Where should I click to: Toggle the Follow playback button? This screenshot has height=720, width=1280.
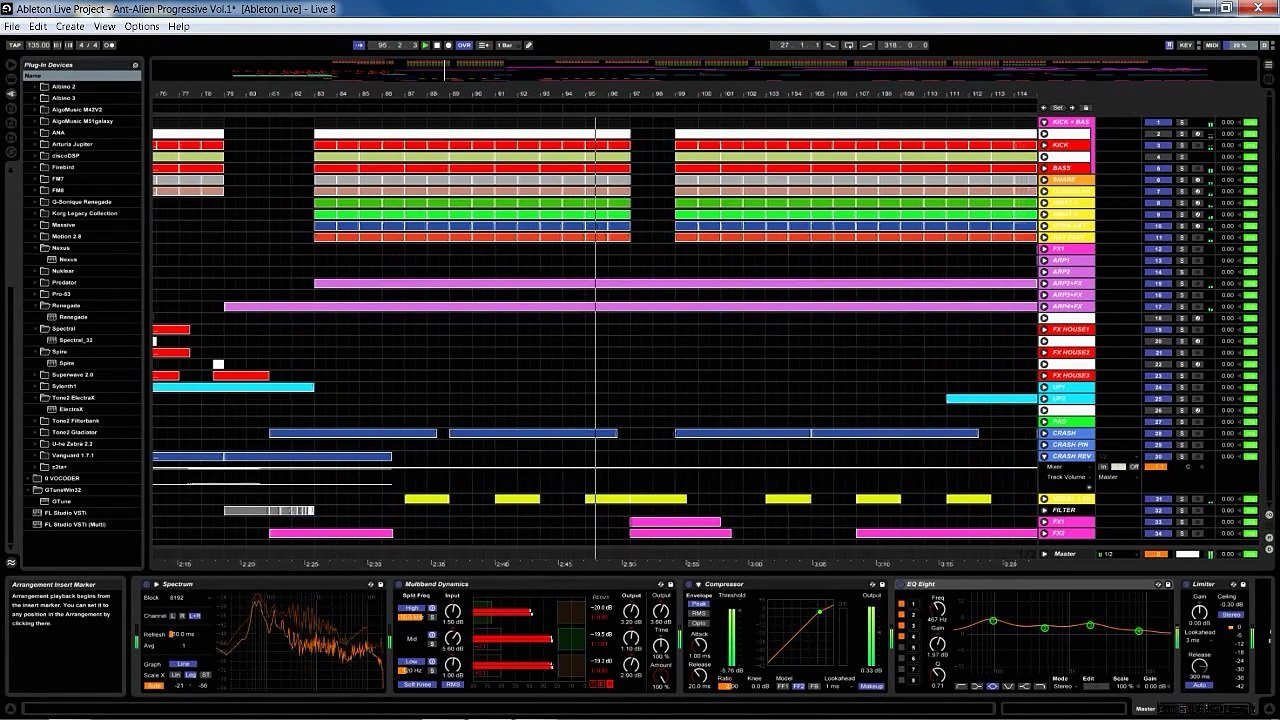tap(360, 45)
